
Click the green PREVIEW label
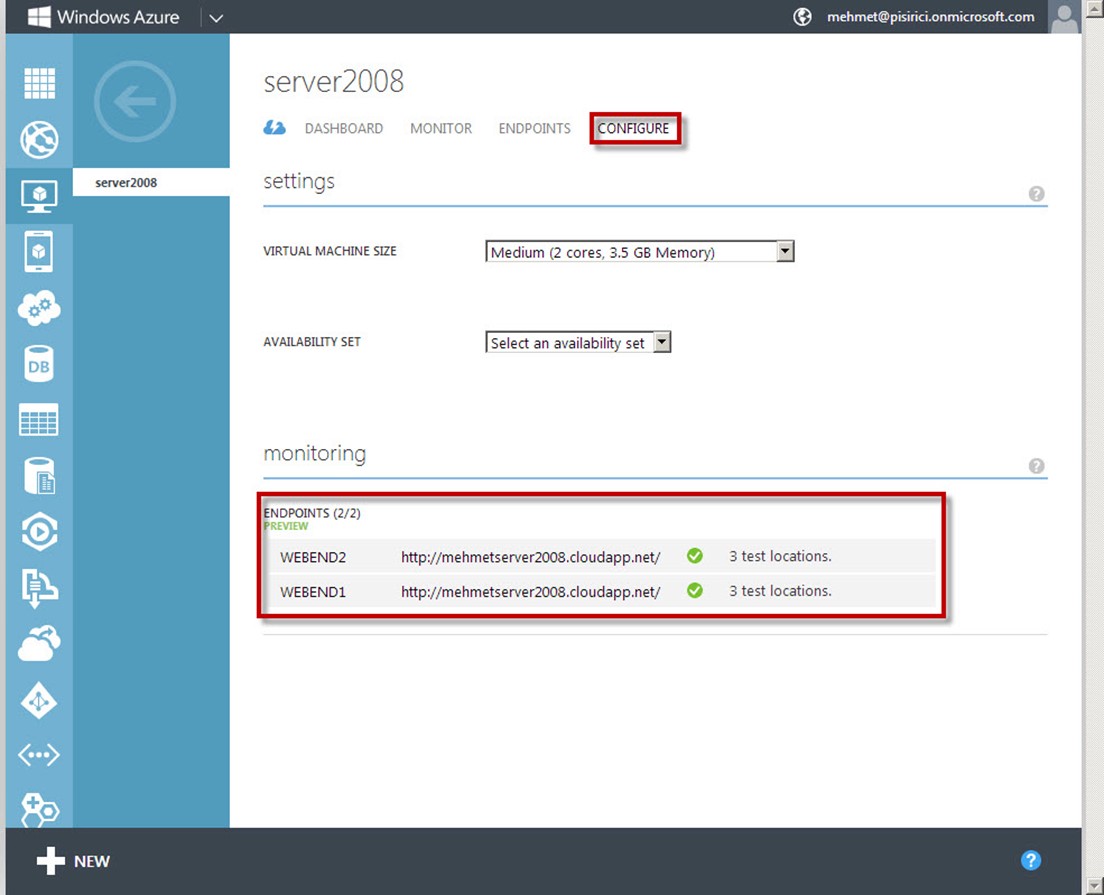(286, 526)
